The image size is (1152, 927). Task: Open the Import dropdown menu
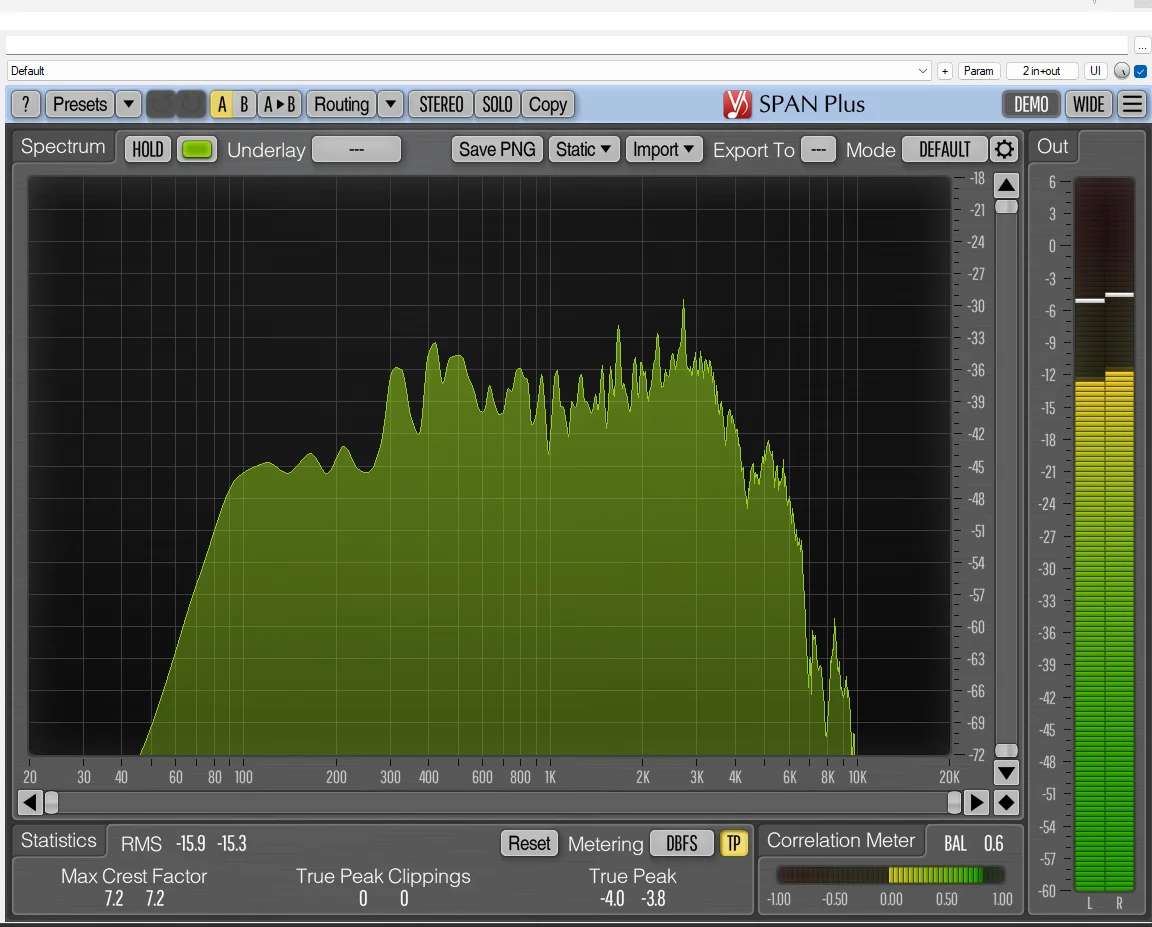click(x=664, y=150)
